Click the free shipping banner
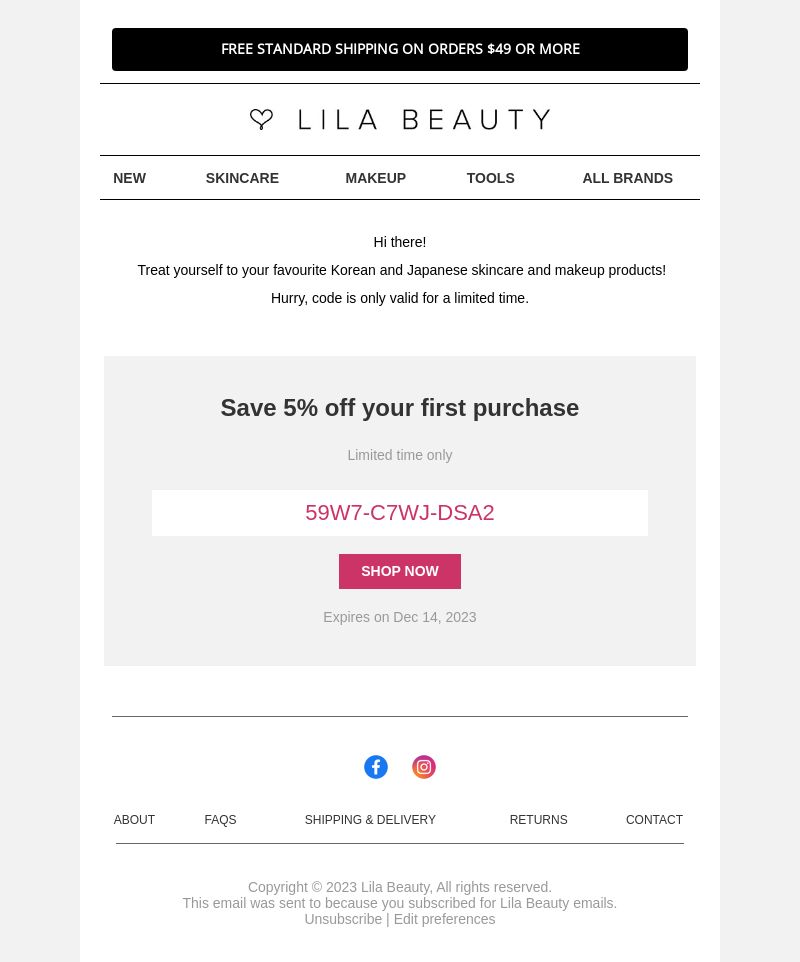Viewport: 800px width, 962px height. [x=400, y=49]
